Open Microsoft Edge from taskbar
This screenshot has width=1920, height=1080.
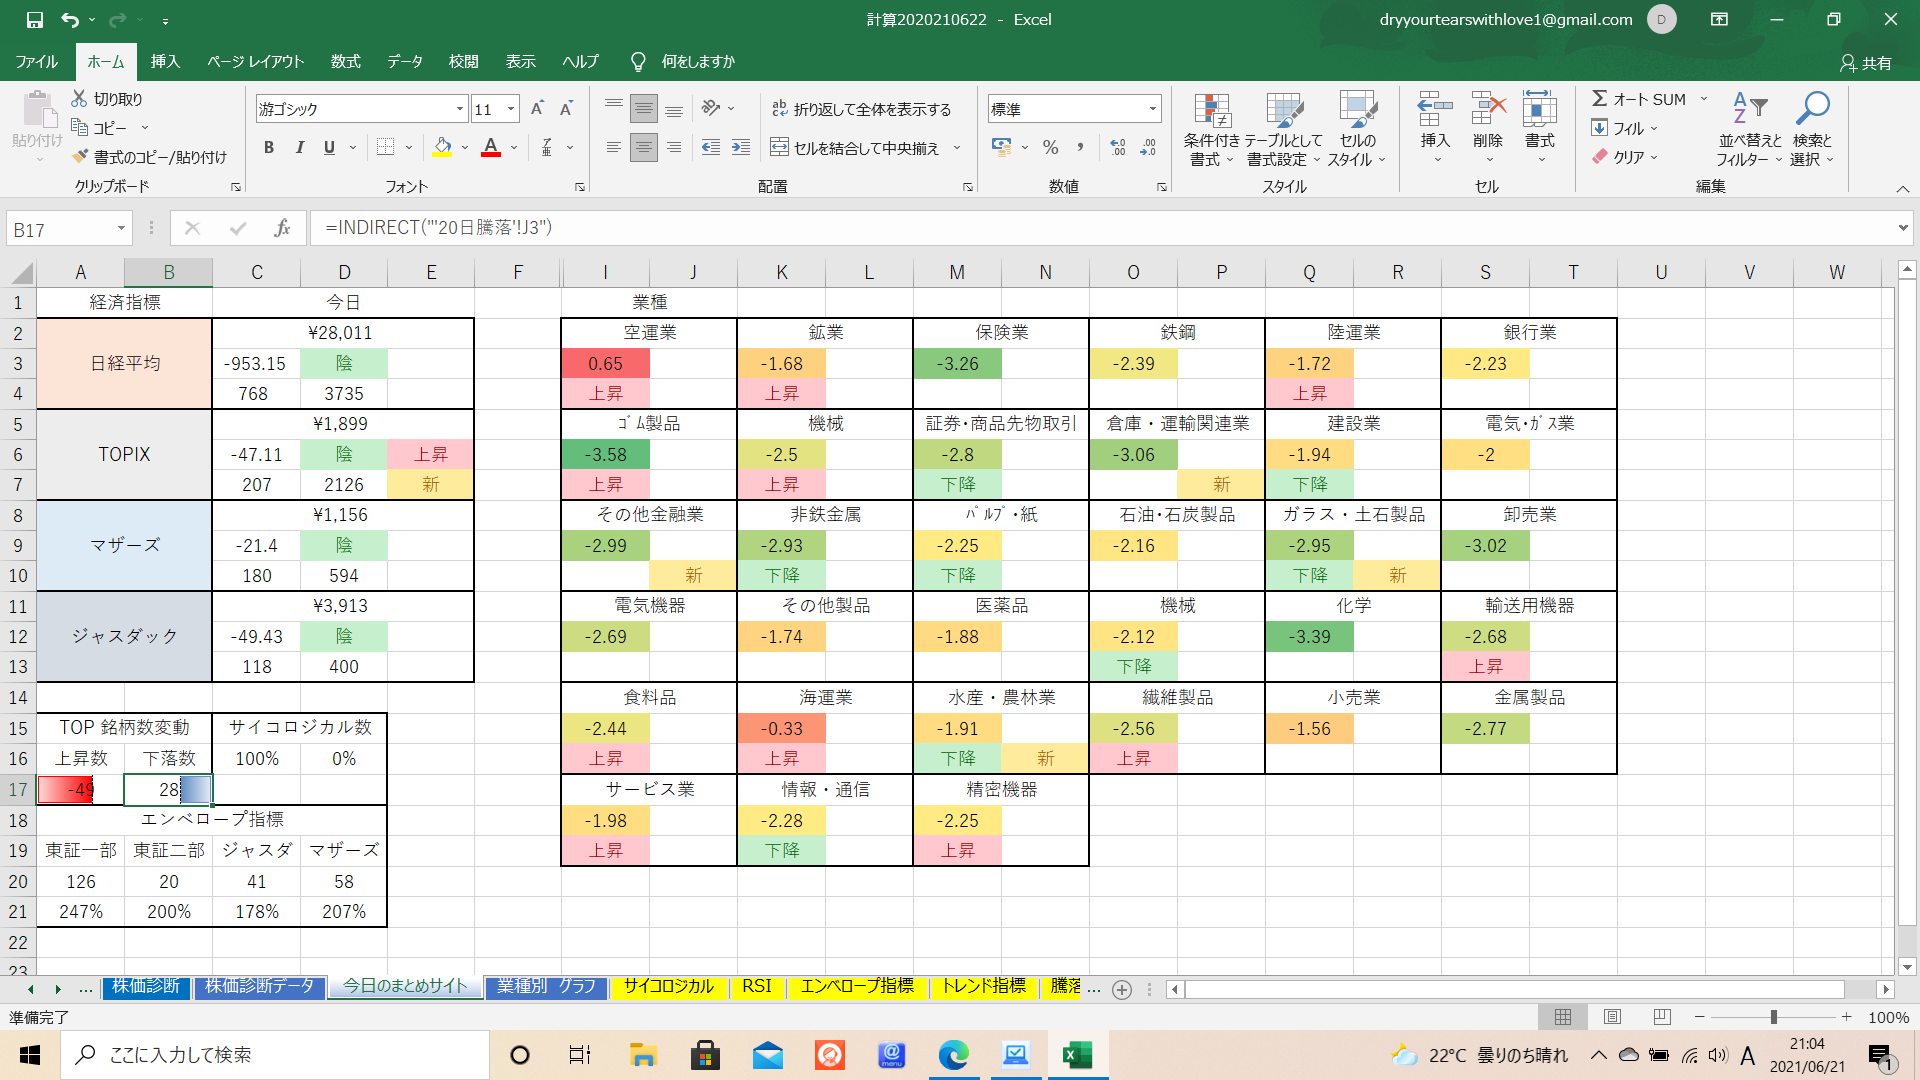[x=953, y=1055]
